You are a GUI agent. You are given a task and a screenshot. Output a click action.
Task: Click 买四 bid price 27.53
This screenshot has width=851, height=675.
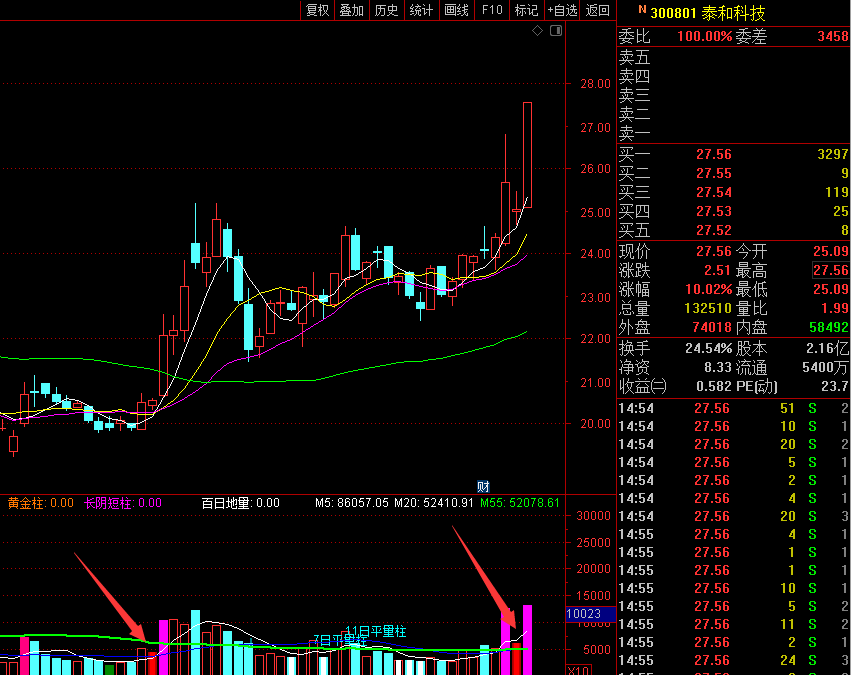(x=714, y=212)
